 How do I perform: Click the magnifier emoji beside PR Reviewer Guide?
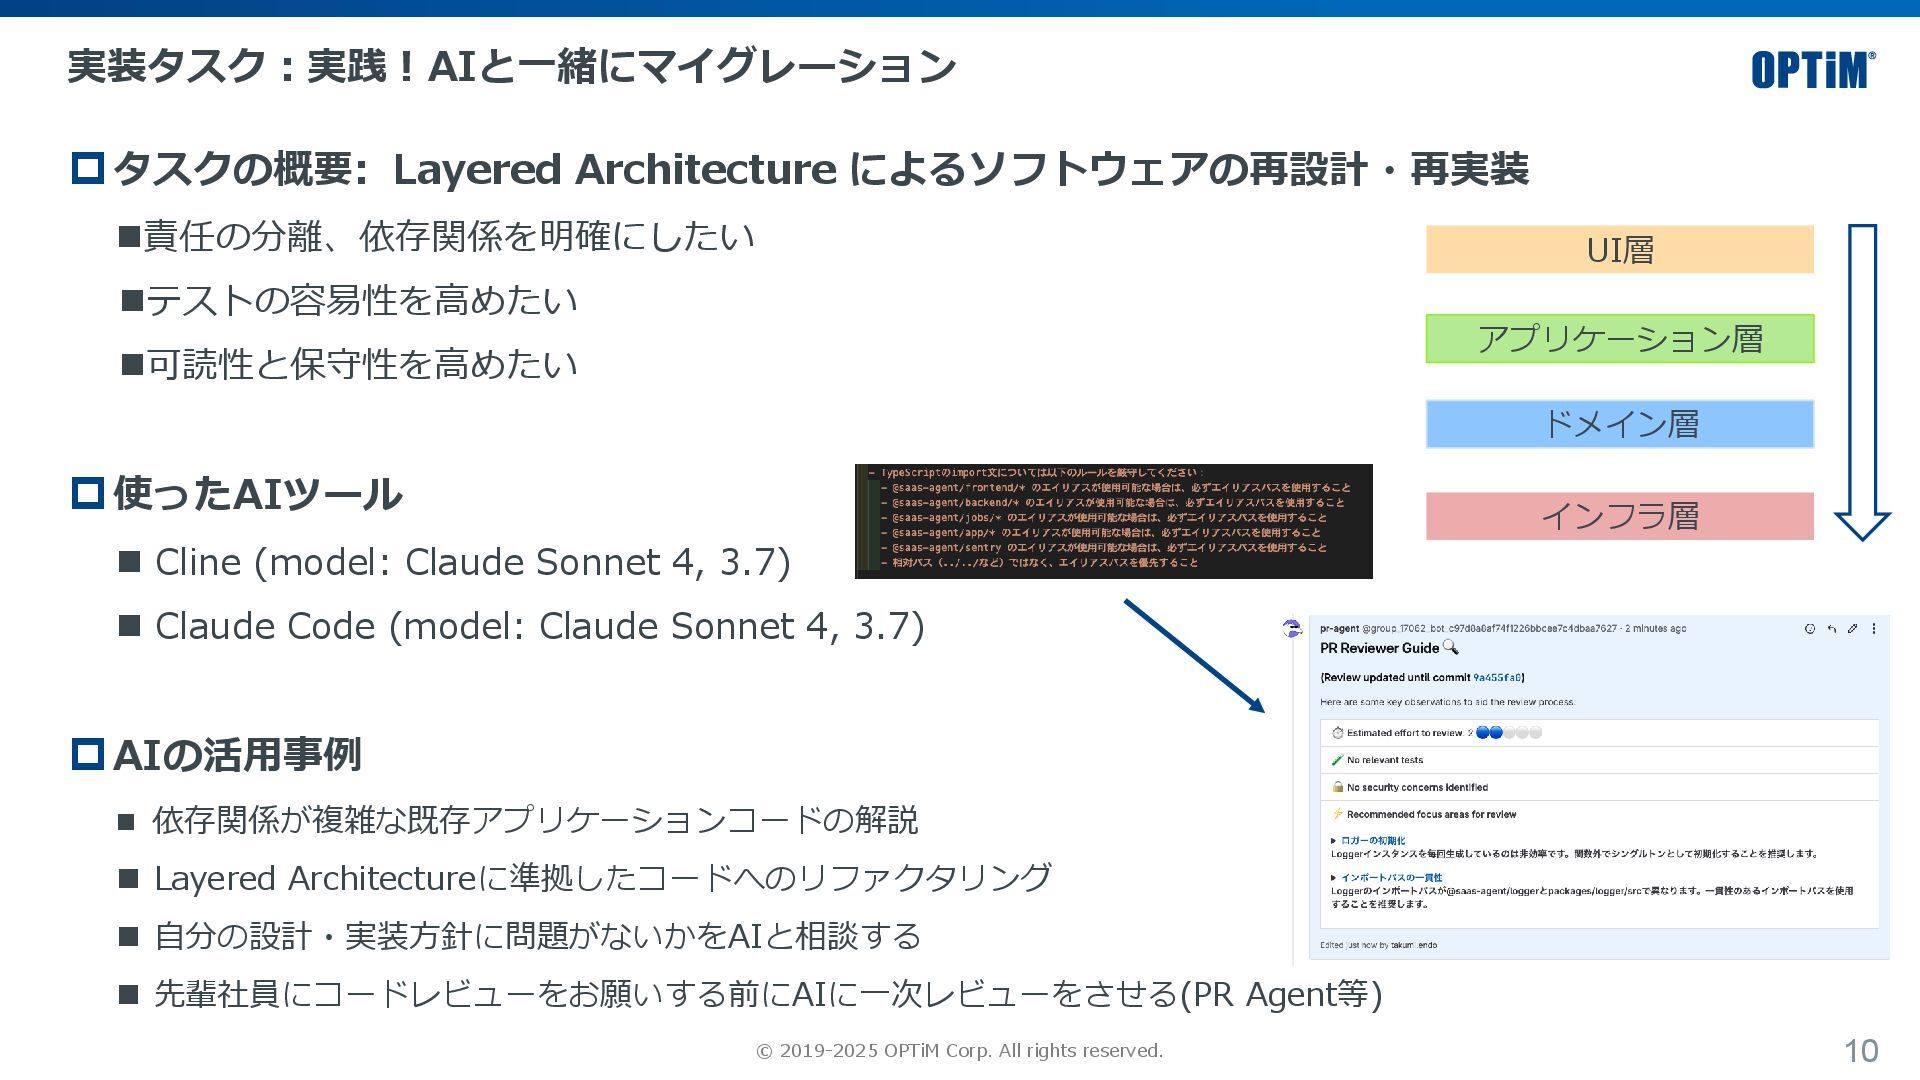click(x=1451, y=647)
